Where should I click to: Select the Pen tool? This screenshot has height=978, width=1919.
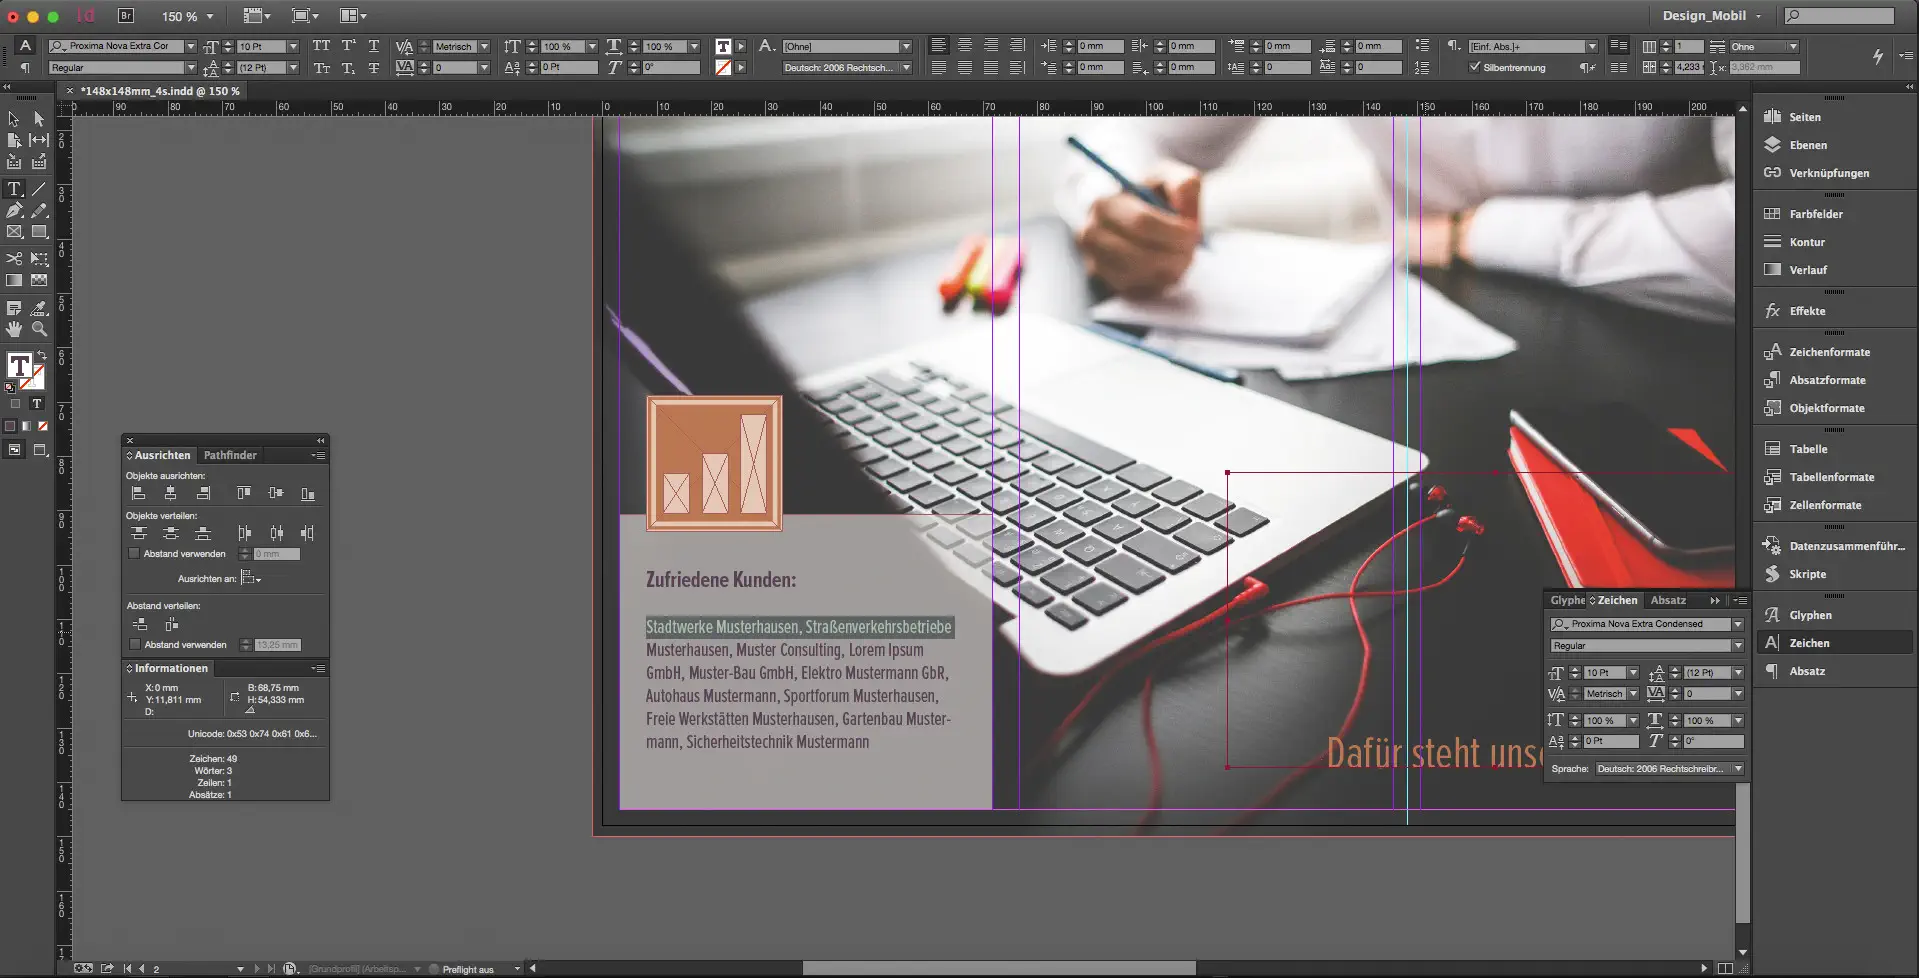pyautogui.click(x=14, y=211)
